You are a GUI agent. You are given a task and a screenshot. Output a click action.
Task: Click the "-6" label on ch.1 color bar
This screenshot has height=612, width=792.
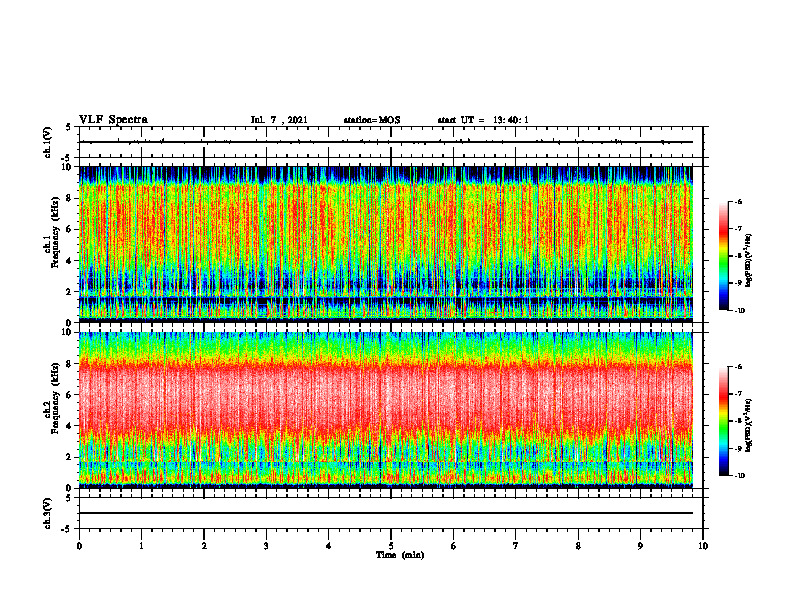tap(738, 202)
